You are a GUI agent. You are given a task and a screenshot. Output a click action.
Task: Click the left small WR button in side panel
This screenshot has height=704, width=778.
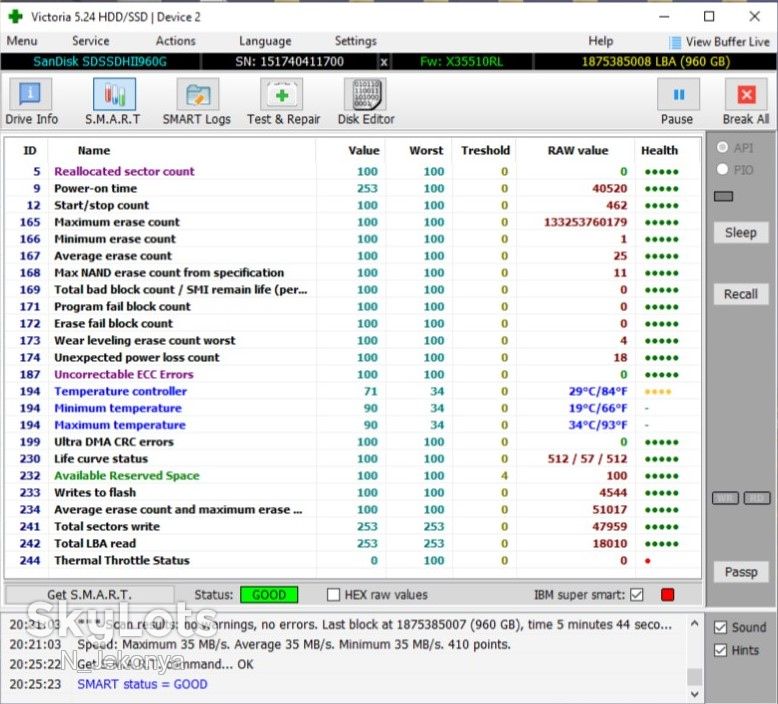coord(725,498)
